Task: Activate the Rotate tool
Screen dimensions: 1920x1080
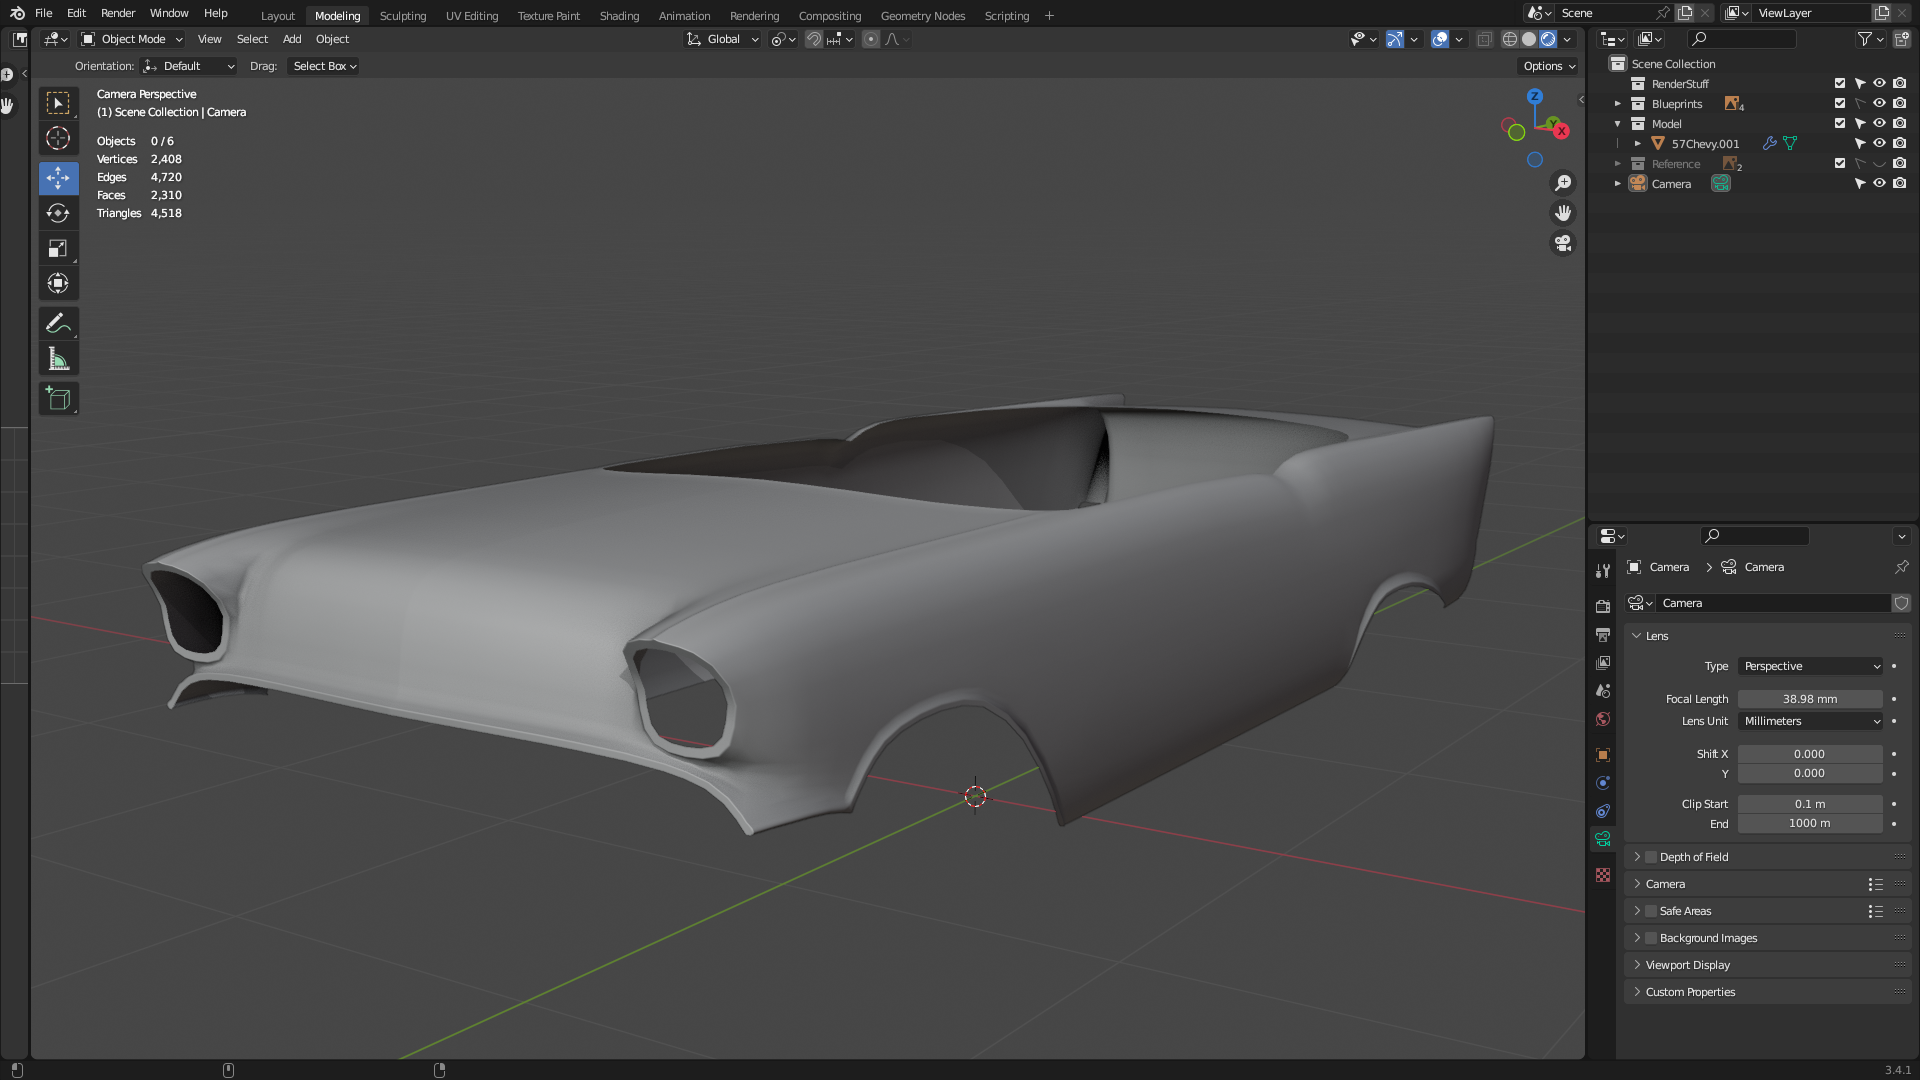Action: coord(58,213)
